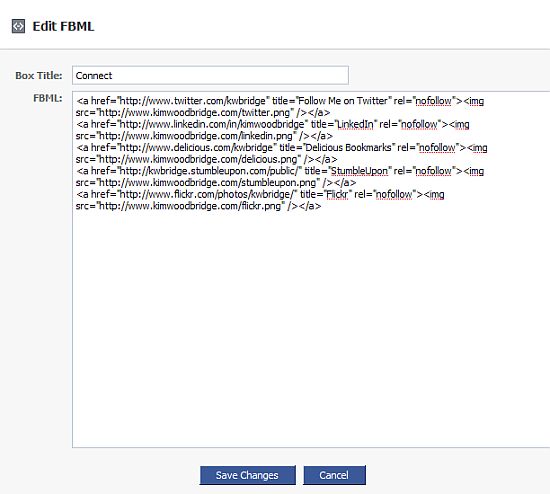Click the delicious.com/kwbridge href line
Viewport: 550px width, 494px height.
[282, 147]
